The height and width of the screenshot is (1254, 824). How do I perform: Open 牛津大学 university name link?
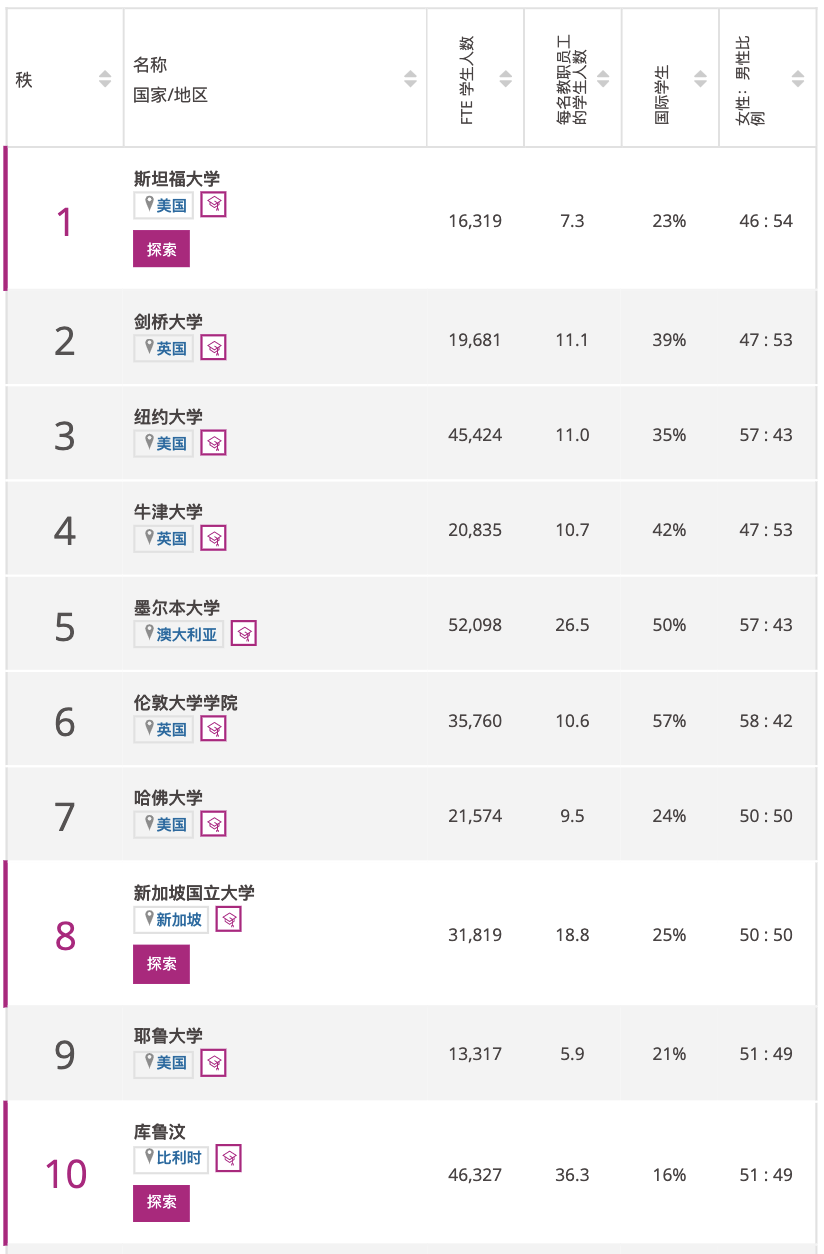168,511
